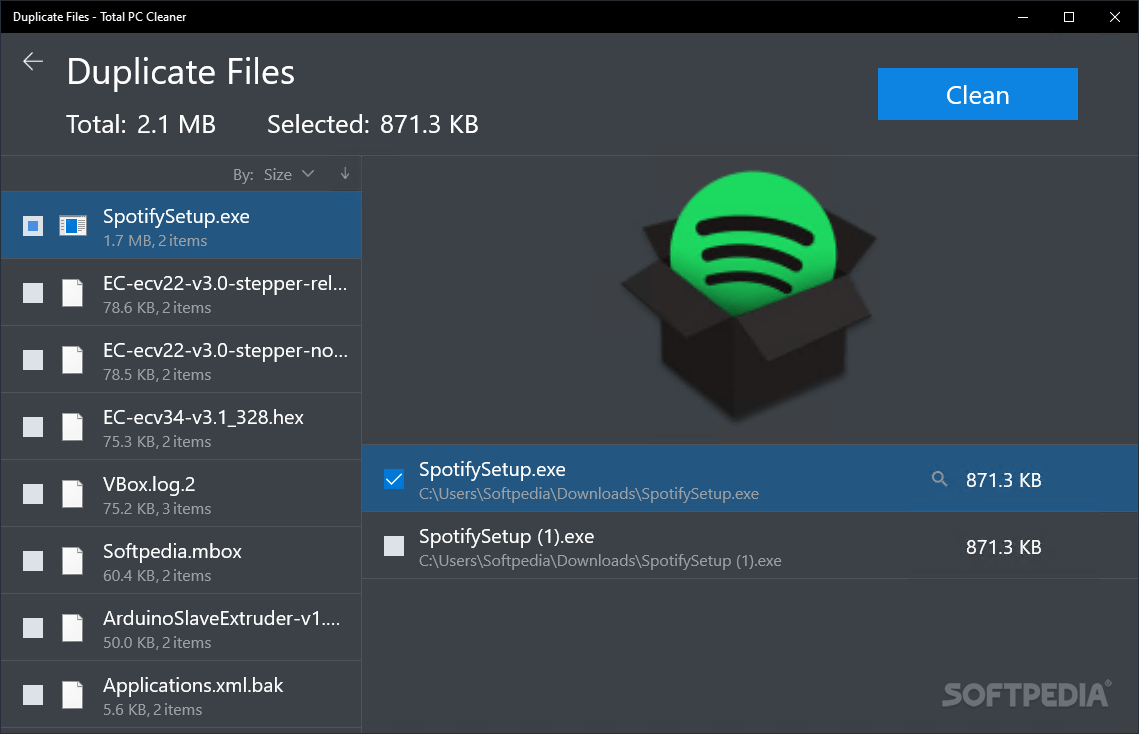
Task: Click file icon of EC-ecv22-v3.0-stepper-rel
Action: (73, 293)
